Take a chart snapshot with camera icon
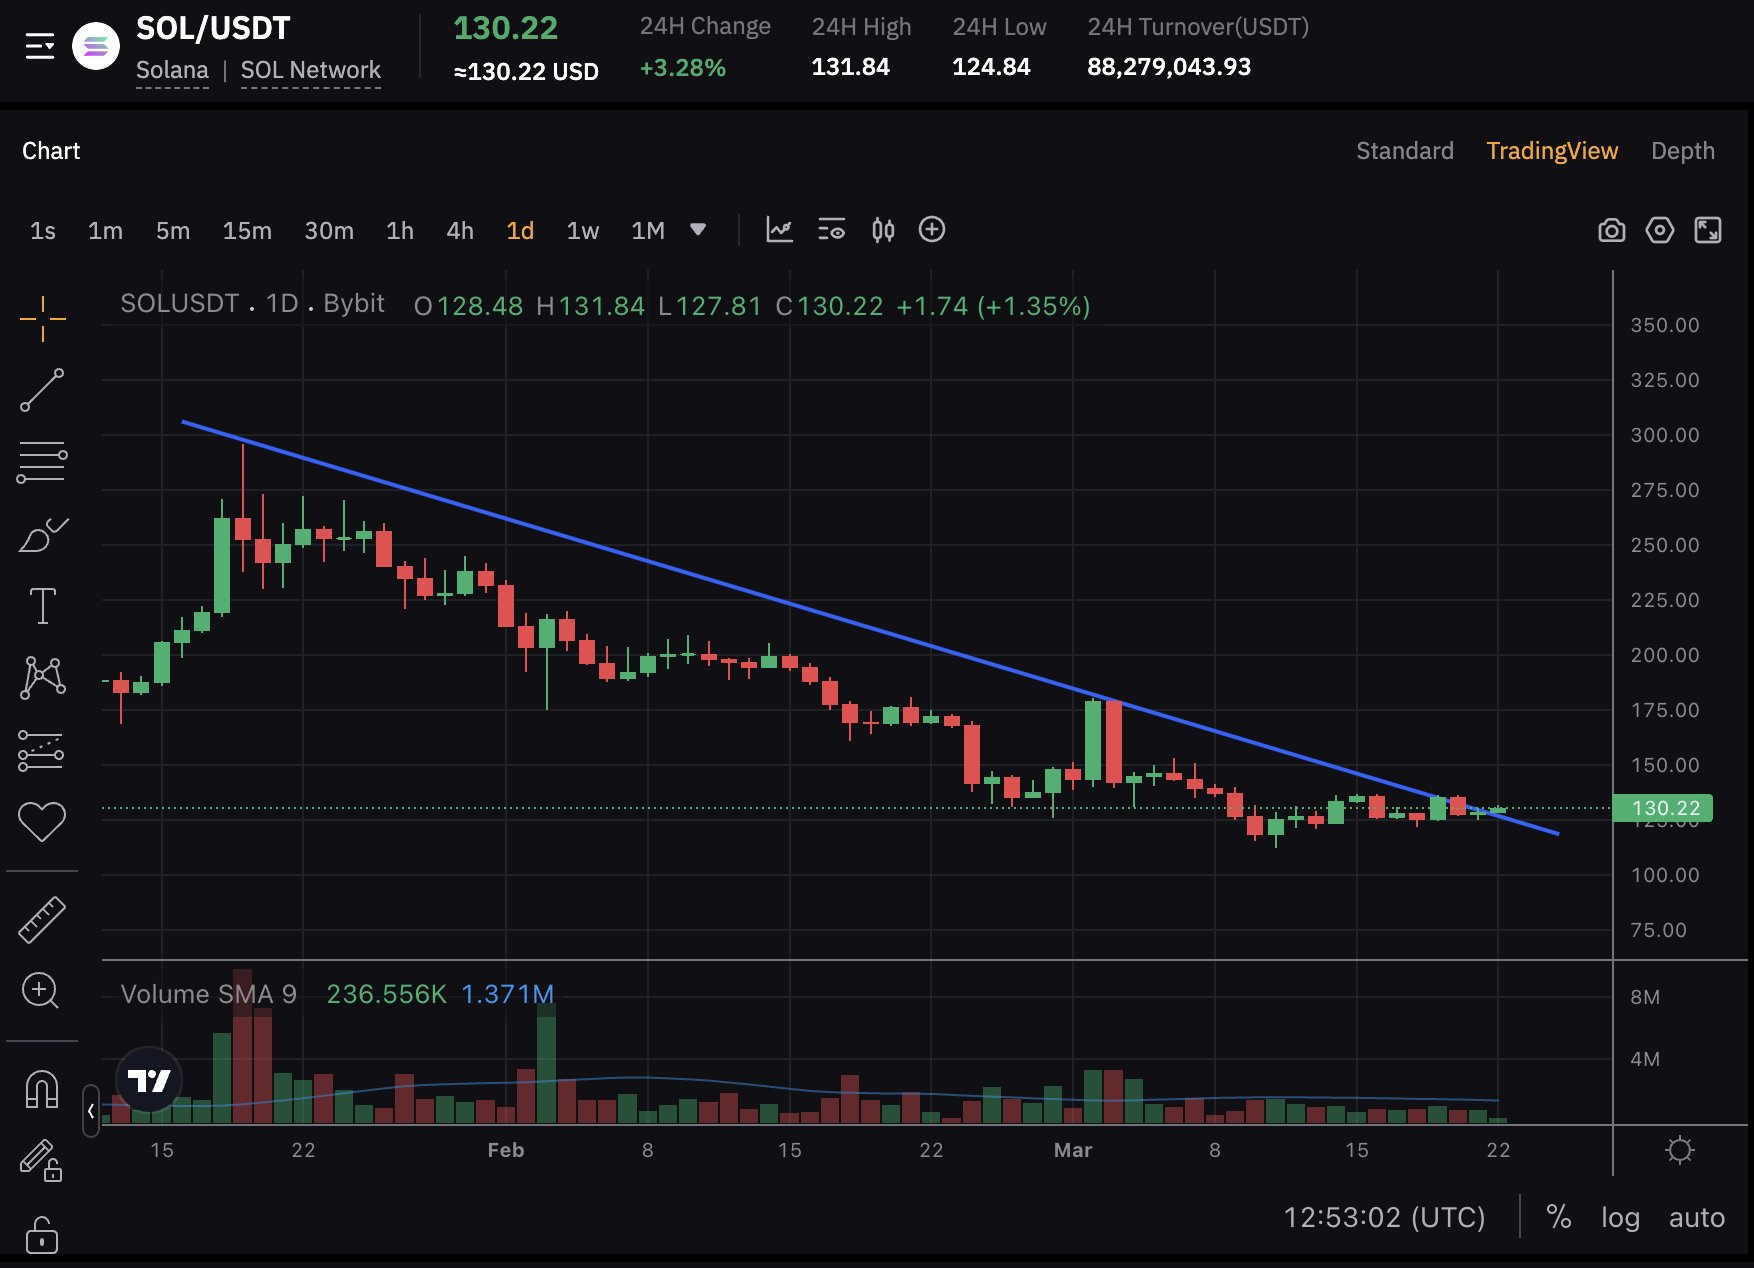 [1611, 231]
